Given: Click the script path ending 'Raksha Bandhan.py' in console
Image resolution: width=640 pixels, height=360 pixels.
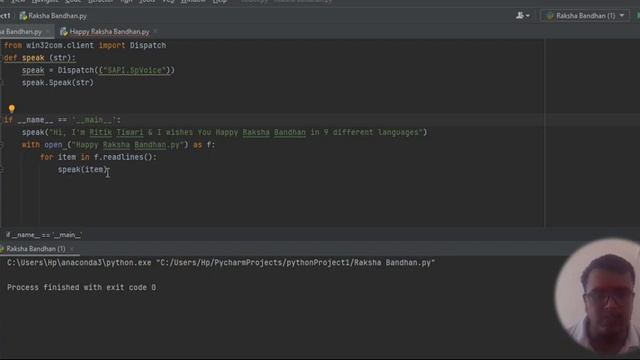Looking at the screenshot, I should tap(296, 262).
